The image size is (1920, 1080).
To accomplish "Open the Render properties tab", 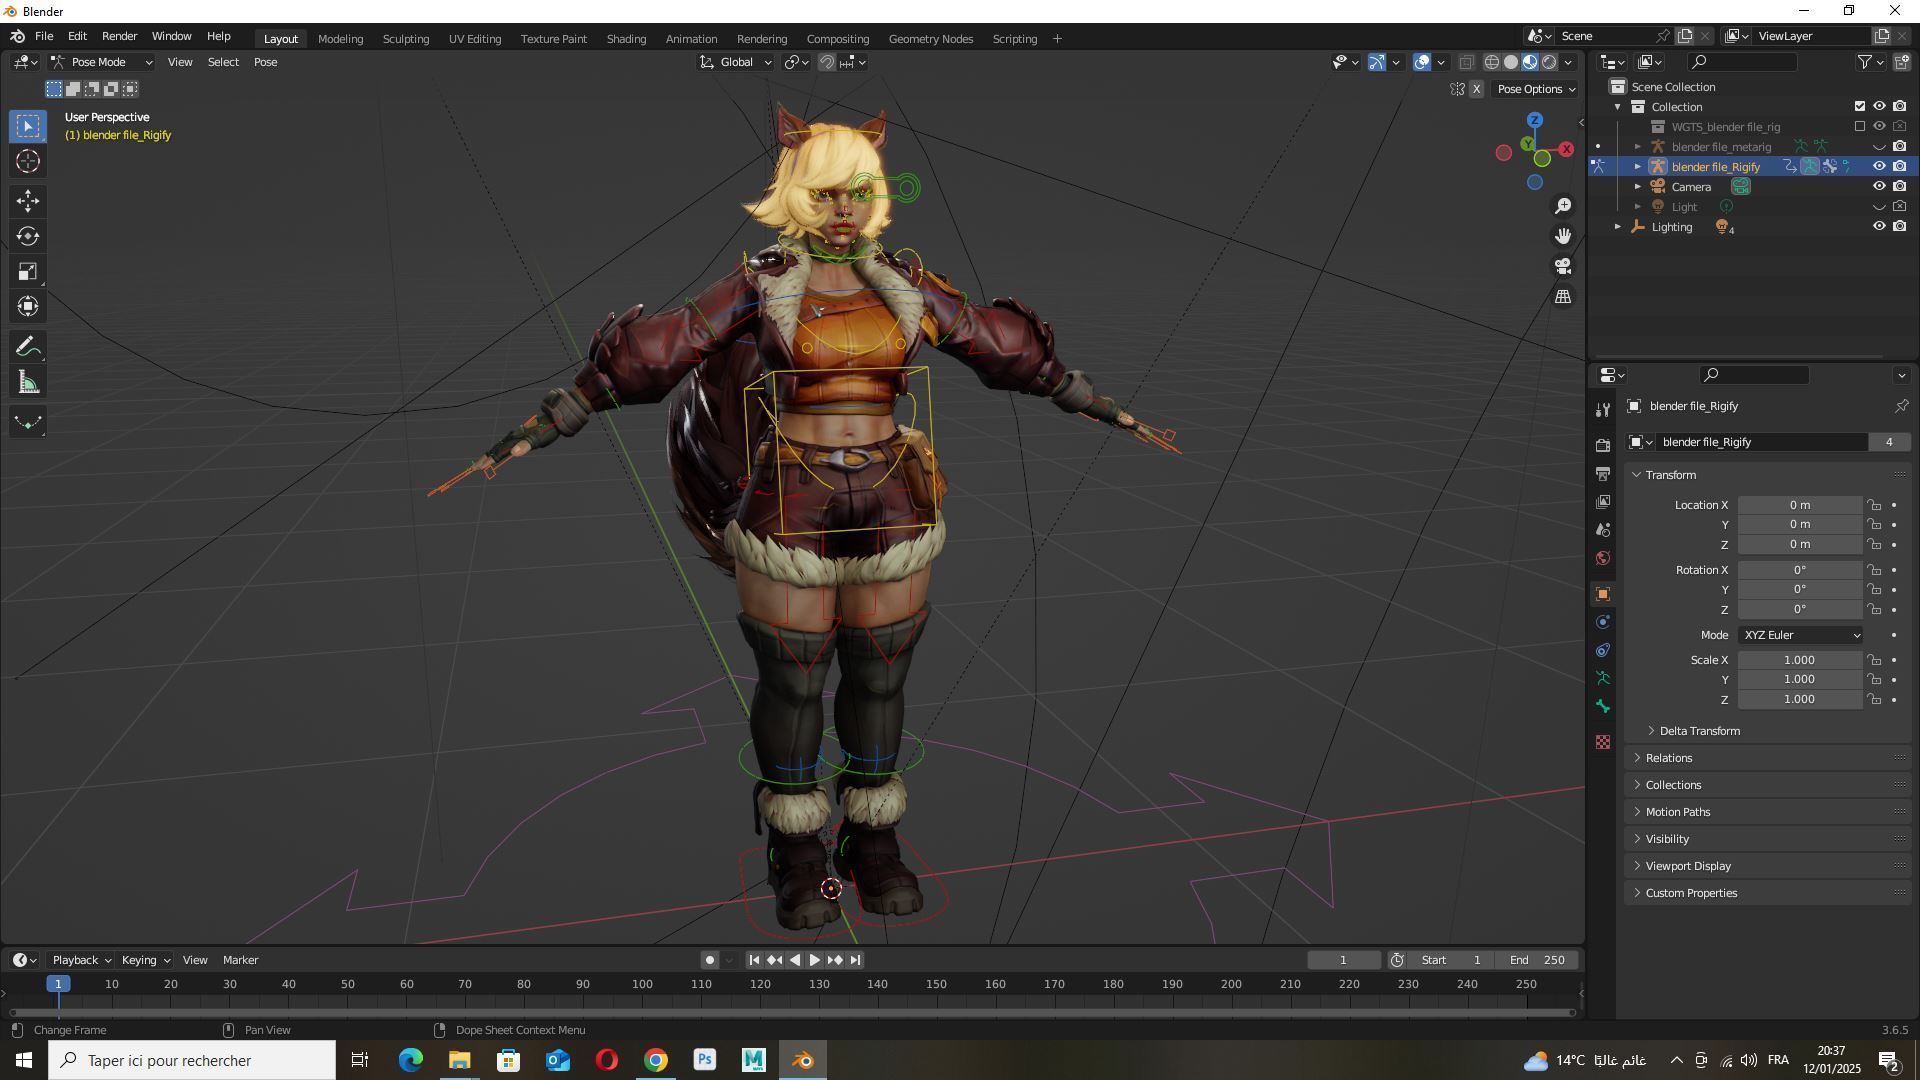I will tap(1603, 445).
